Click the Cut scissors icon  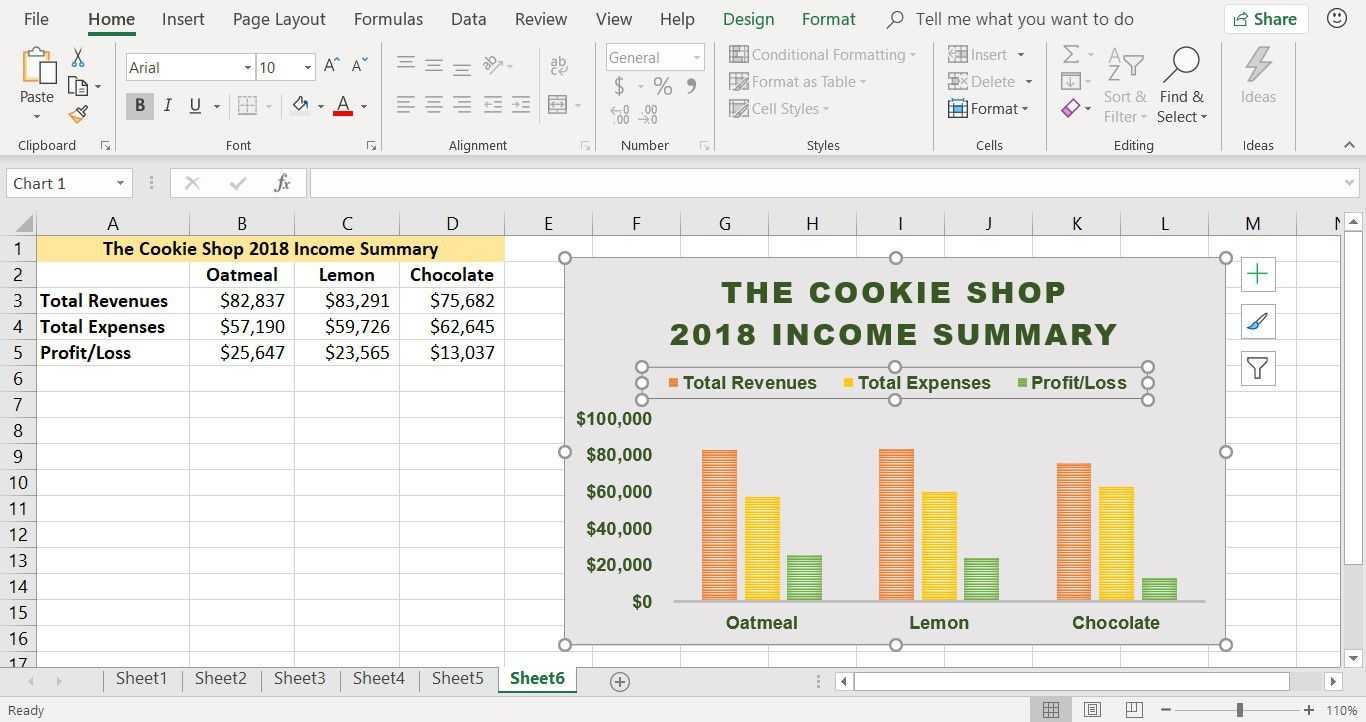tap(78, 58)
